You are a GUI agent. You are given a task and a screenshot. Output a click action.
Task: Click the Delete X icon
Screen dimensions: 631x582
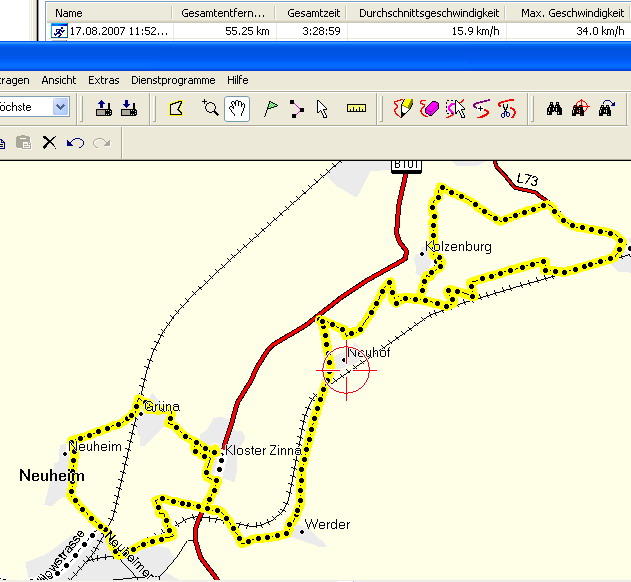[49, 143]
